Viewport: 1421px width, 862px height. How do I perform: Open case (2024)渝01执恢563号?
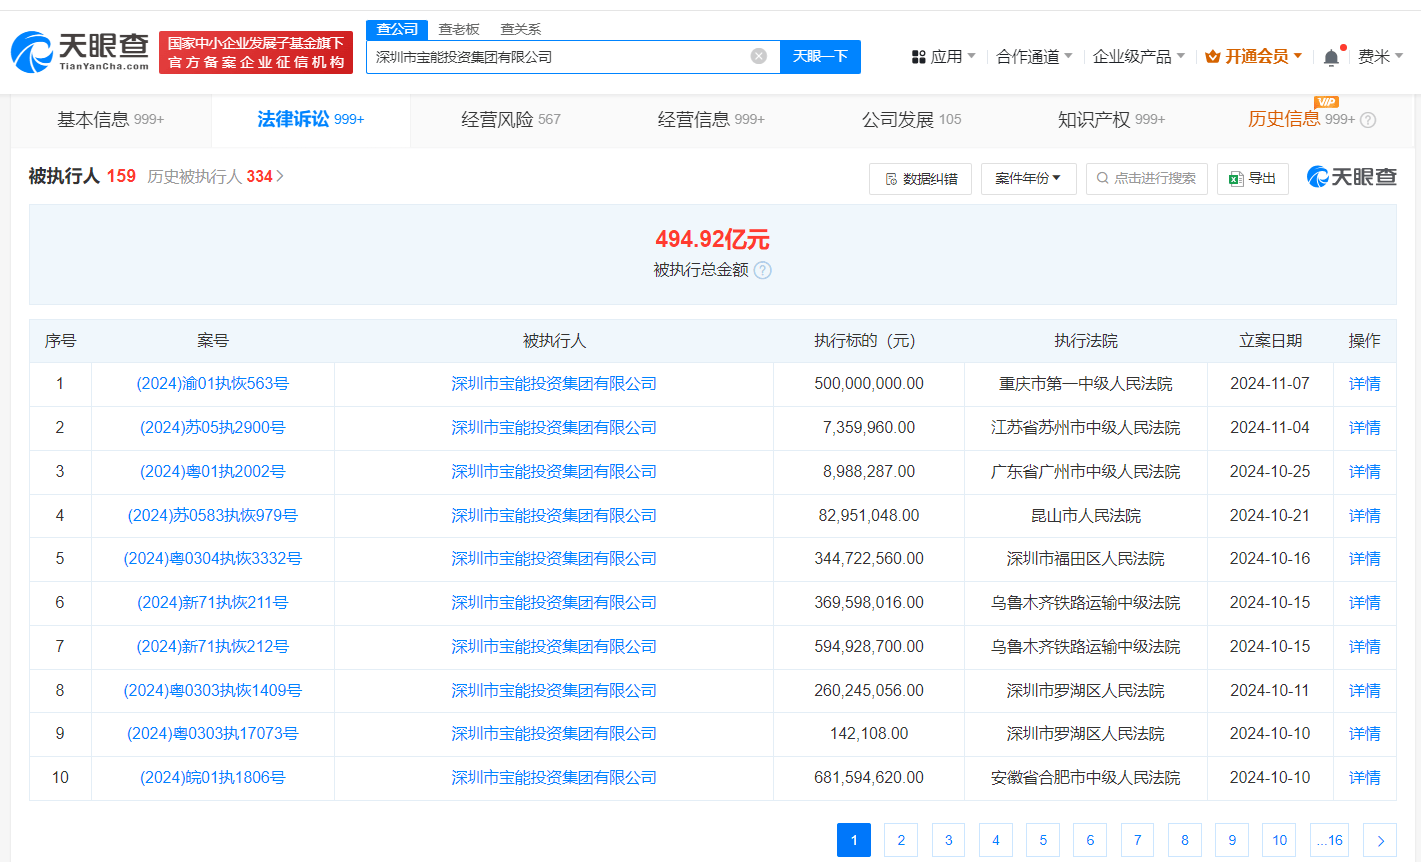pos(212,384)
